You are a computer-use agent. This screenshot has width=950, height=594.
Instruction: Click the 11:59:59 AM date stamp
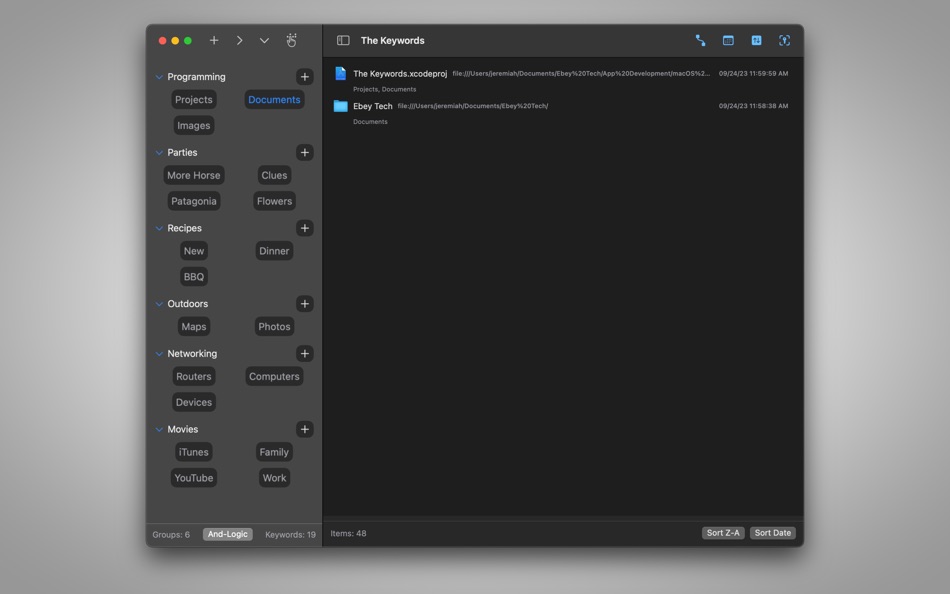pos(753,73)
